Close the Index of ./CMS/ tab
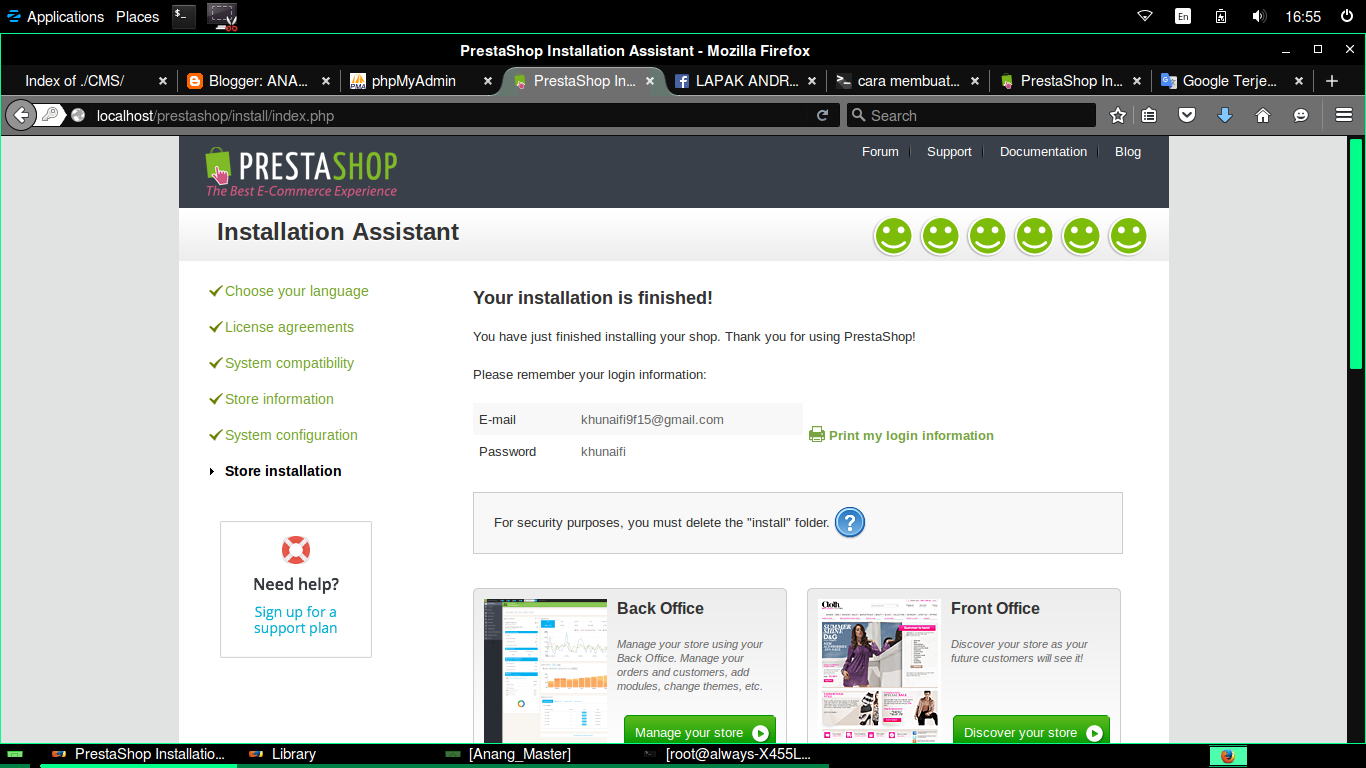 [163, 81]
